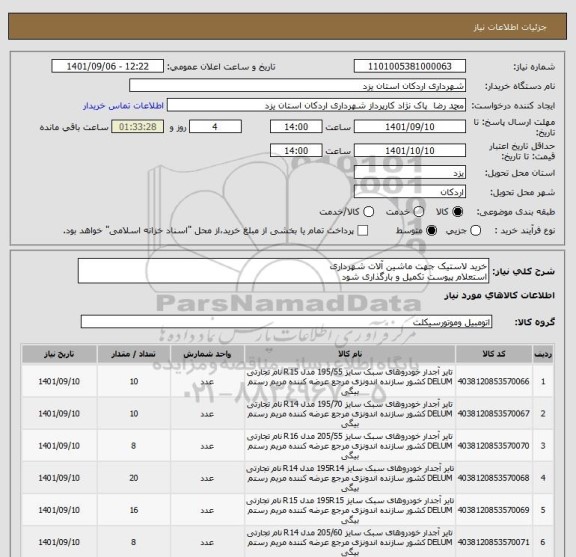The height and width of the screenshot is (557, 576).
Task: Click the ردیف column header
Action: tap(543, 354)
